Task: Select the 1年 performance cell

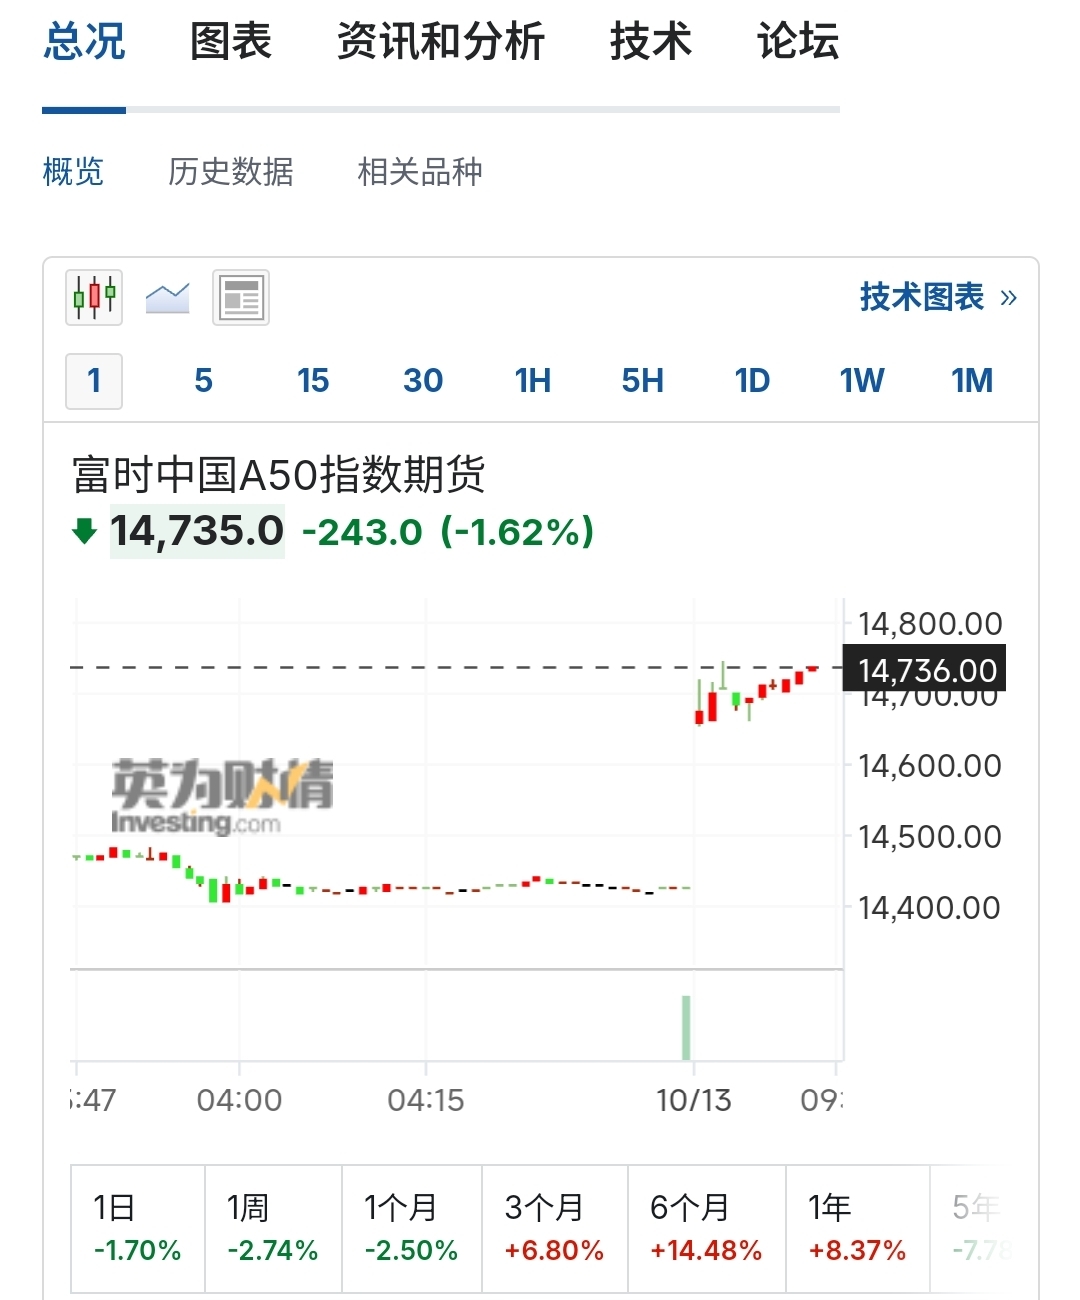Action: click(x=858, y=1229)
